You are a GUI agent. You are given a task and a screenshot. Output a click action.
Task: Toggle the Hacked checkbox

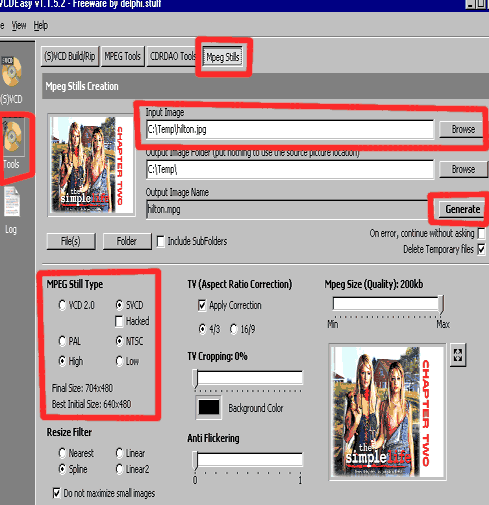[119, 321]
